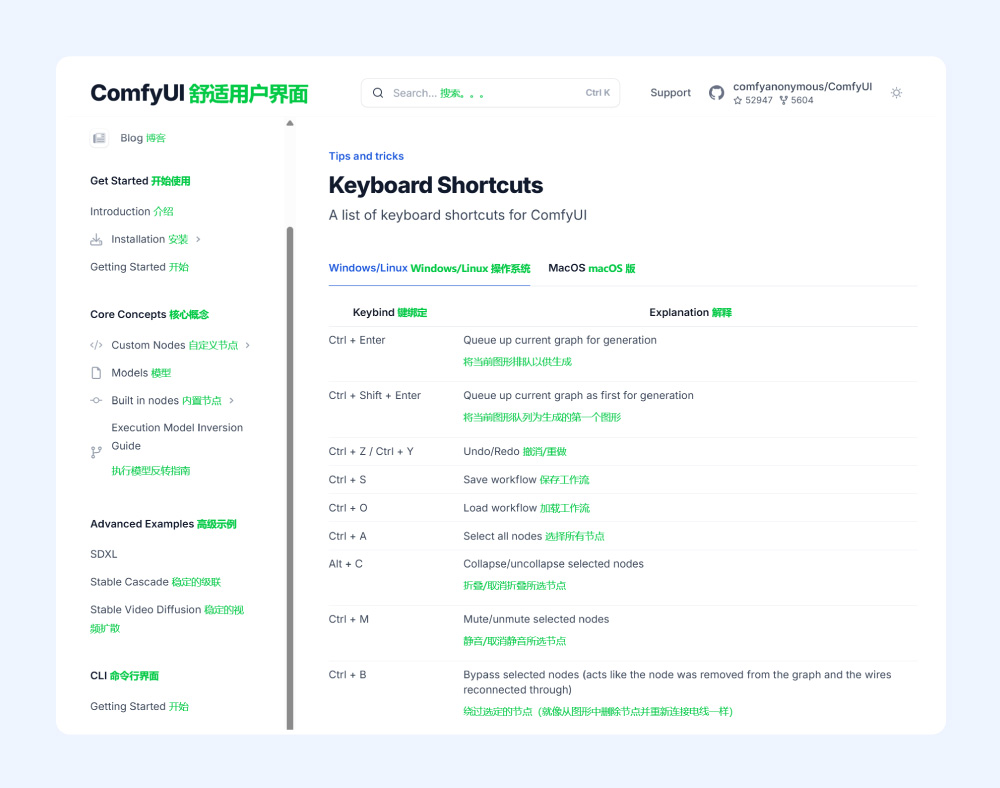Click the sidebar scrollbar thumb
Viewport: 1000px width, 788px height.
point(290,478)
